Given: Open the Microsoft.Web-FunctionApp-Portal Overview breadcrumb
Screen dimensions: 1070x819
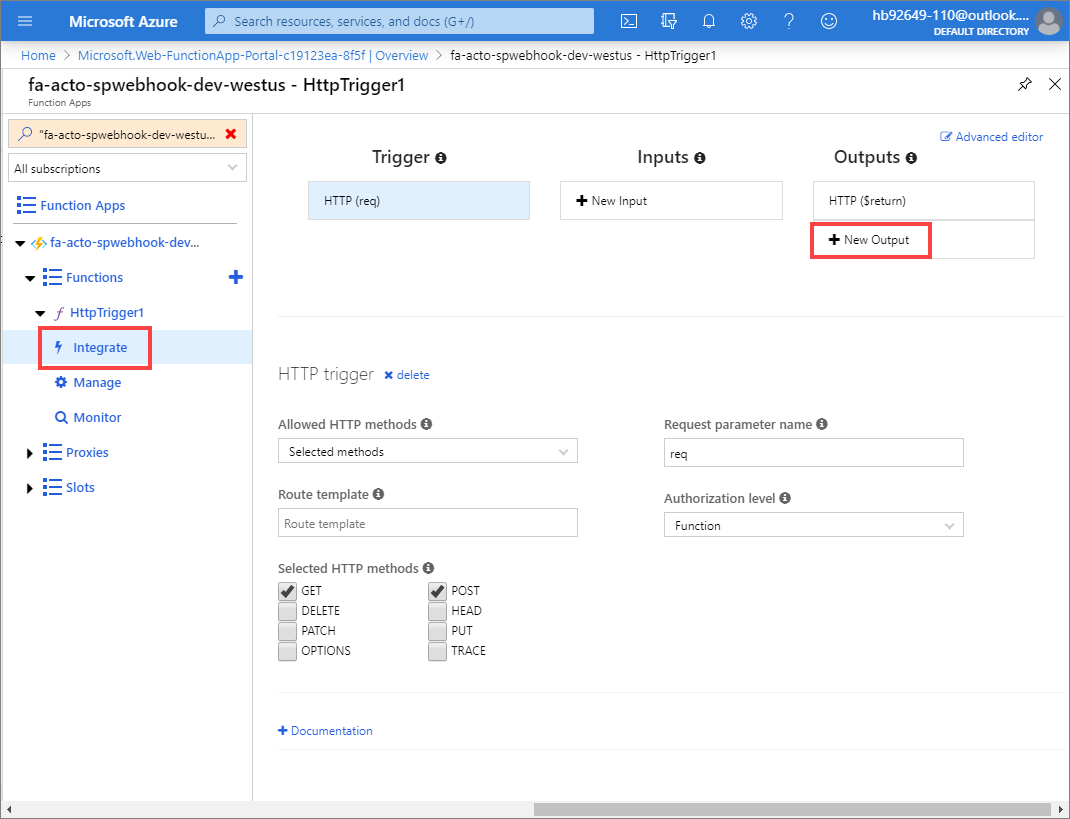Looking at the screenshot, I should point(253,55).
